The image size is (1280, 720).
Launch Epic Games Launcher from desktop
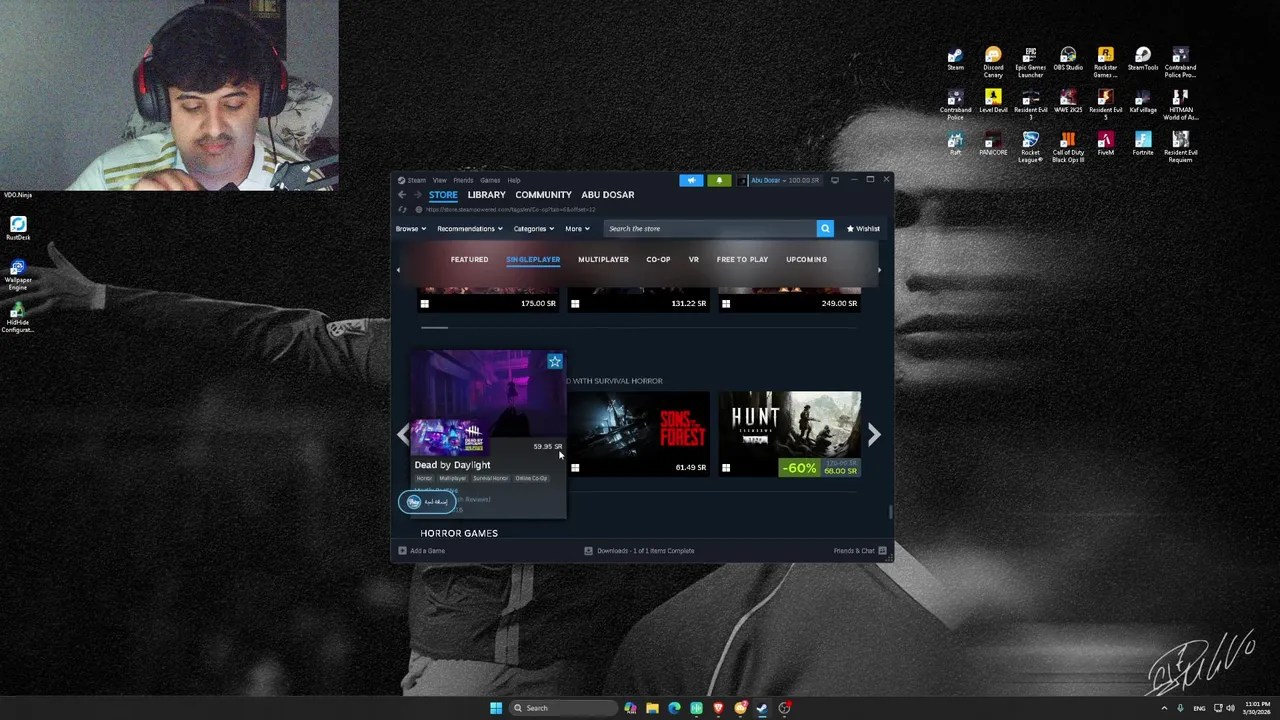pyautogui.click(x=1030, y=62)
